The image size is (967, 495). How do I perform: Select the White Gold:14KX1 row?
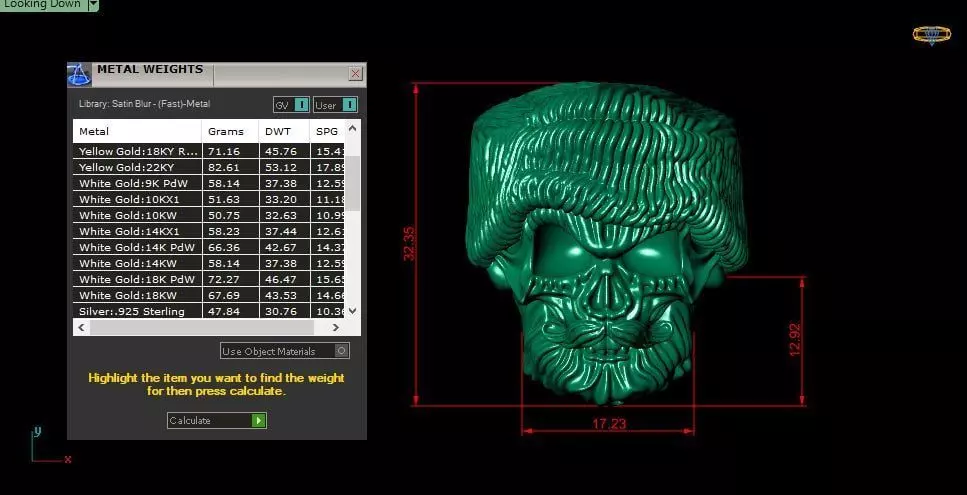click(x=208, y=231)
